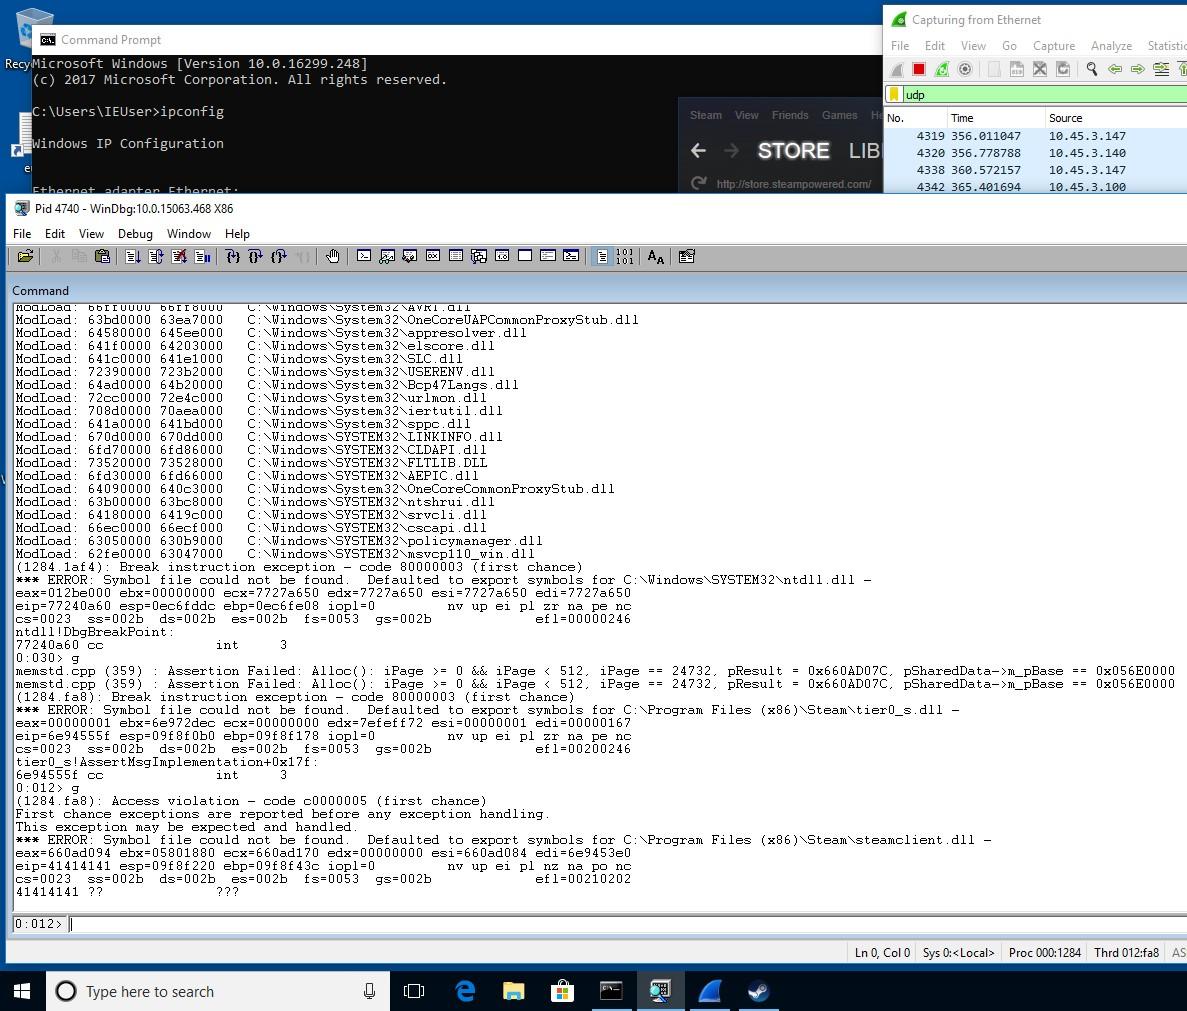Open source file icon in WinDbg toolbar
The image size is (1187, 1011).
pyautogui.click(x=25, y=257)
